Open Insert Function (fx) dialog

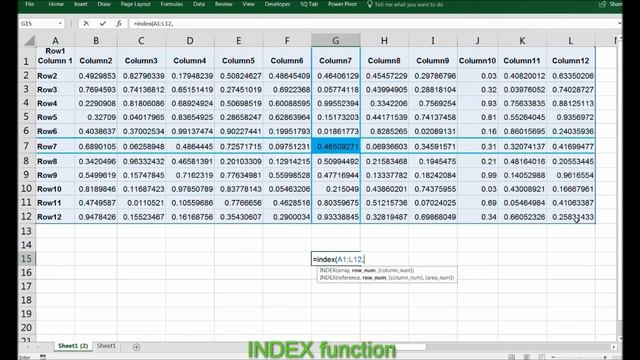[x=118, y=23]
